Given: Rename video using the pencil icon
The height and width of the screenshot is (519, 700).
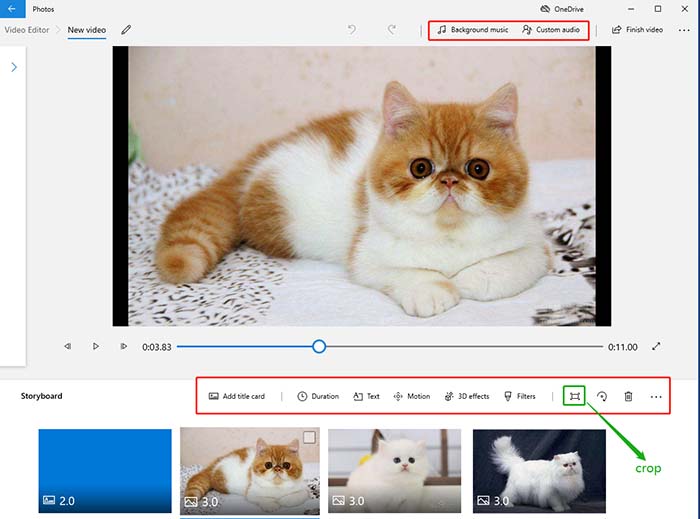Looking at the screenshot, I should pos(126,30).
